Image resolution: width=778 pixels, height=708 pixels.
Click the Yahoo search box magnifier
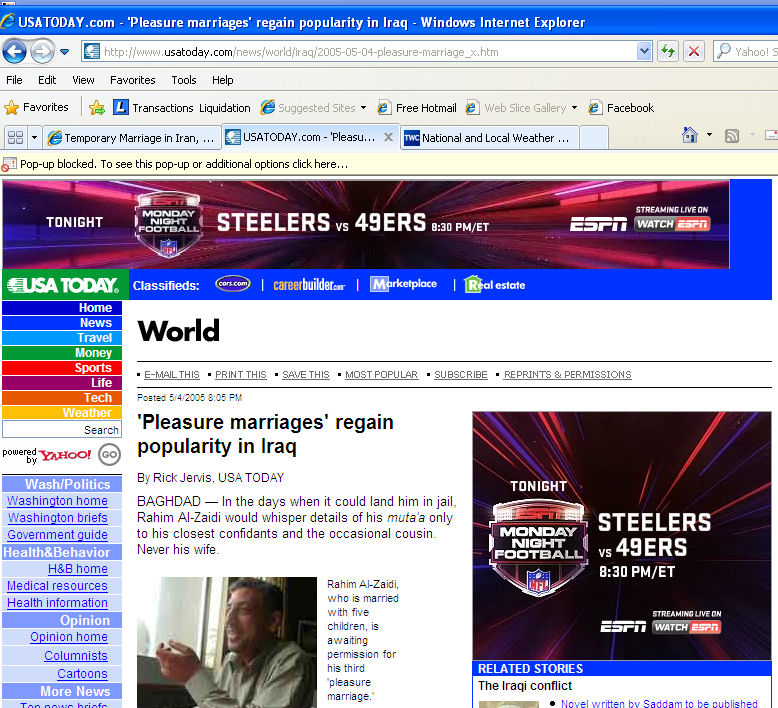coord(724,51)
